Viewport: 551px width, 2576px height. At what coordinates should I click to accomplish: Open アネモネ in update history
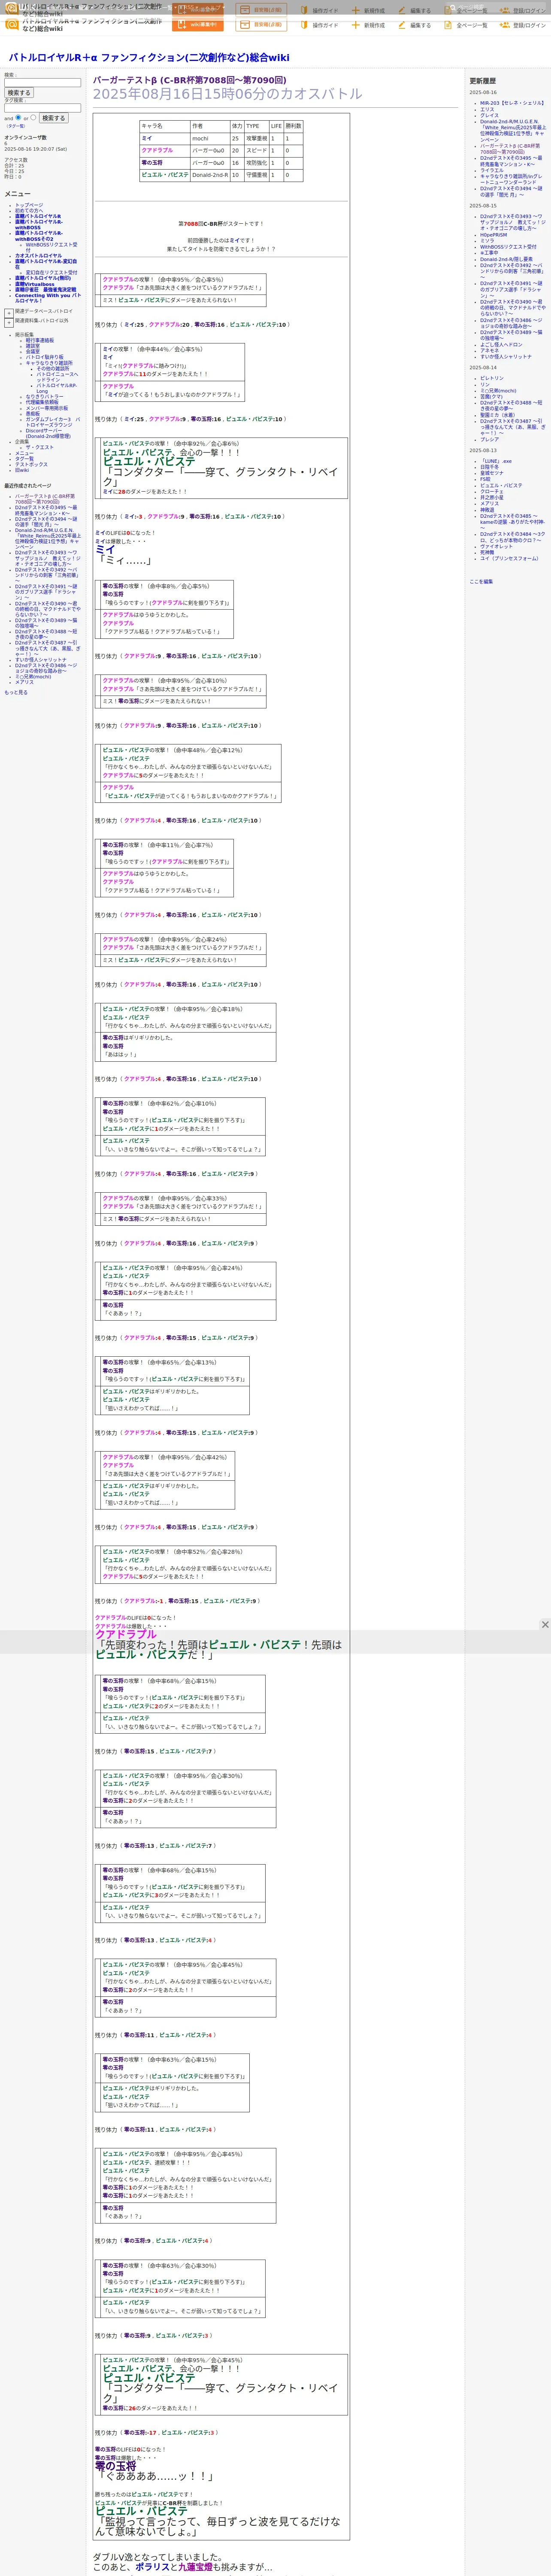(x=489, y=351)
